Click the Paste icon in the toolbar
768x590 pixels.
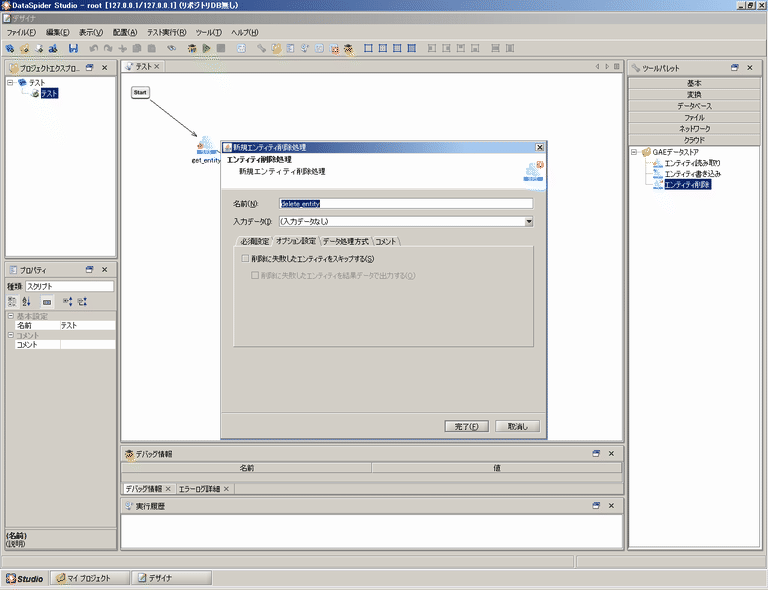152,48
